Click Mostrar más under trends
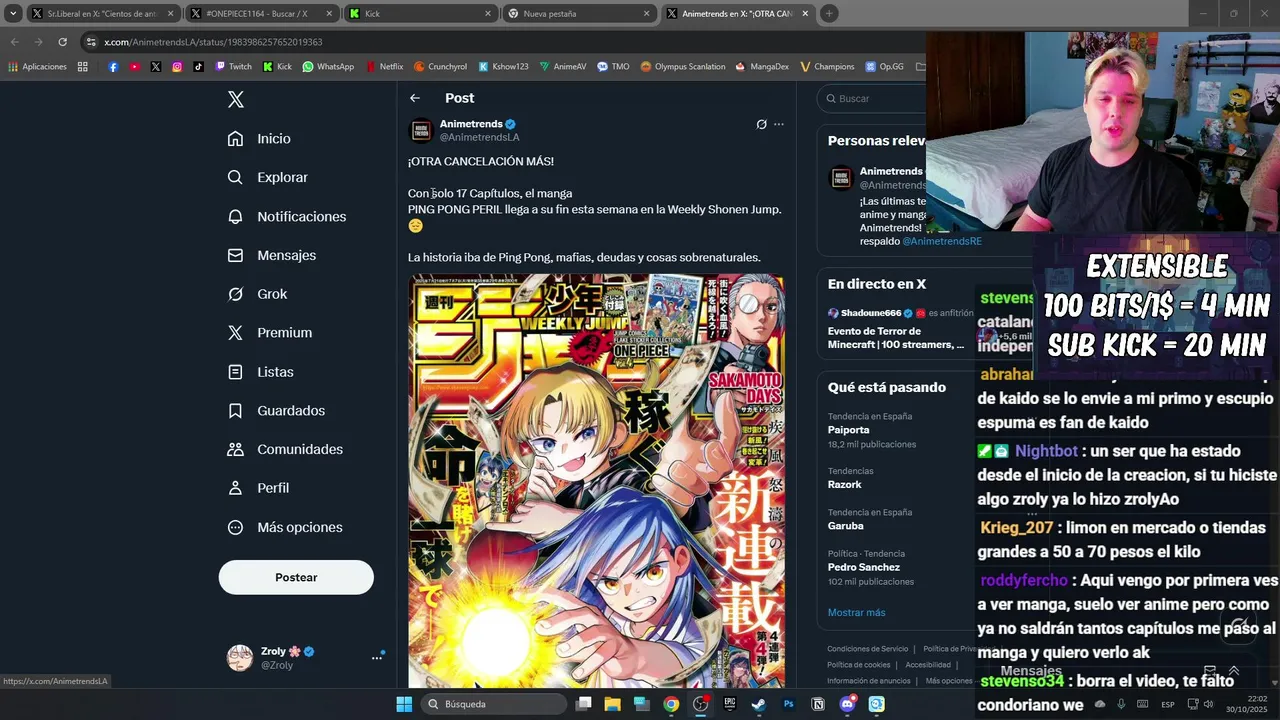 [x=856, y=612]
